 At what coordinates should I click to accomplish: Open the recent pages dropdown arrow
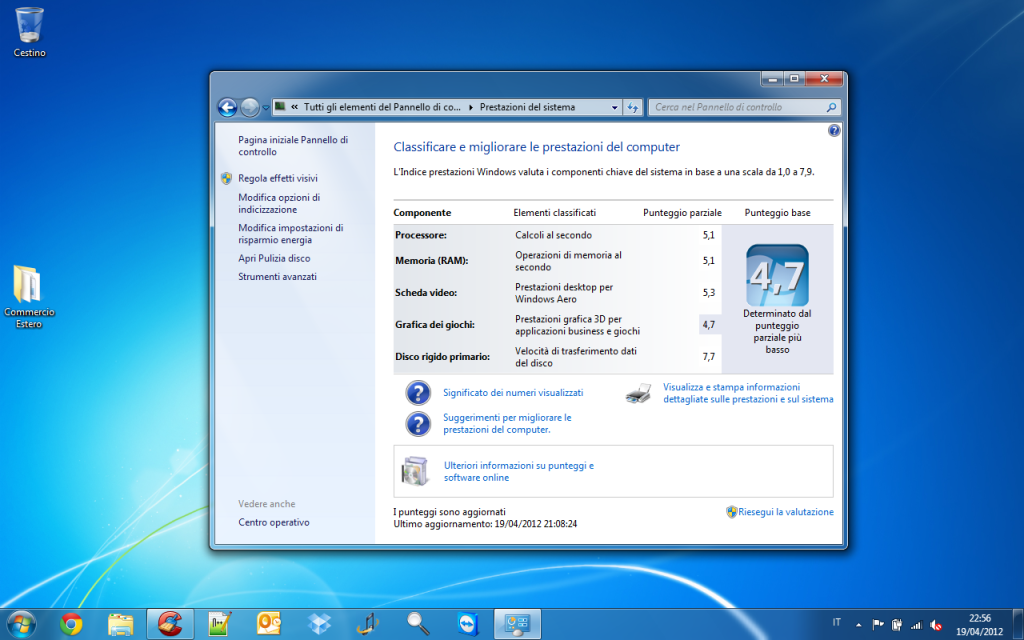[266, 107]
